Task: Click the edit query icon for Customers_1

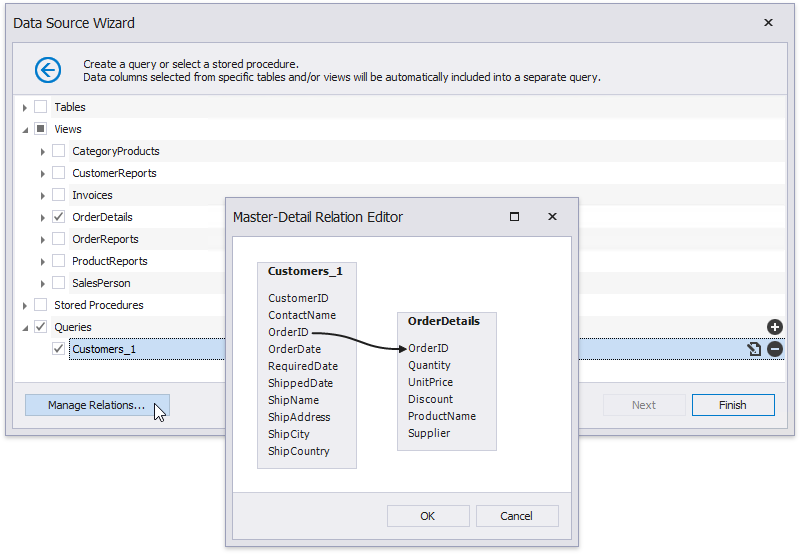Action: tap(754, 349)
